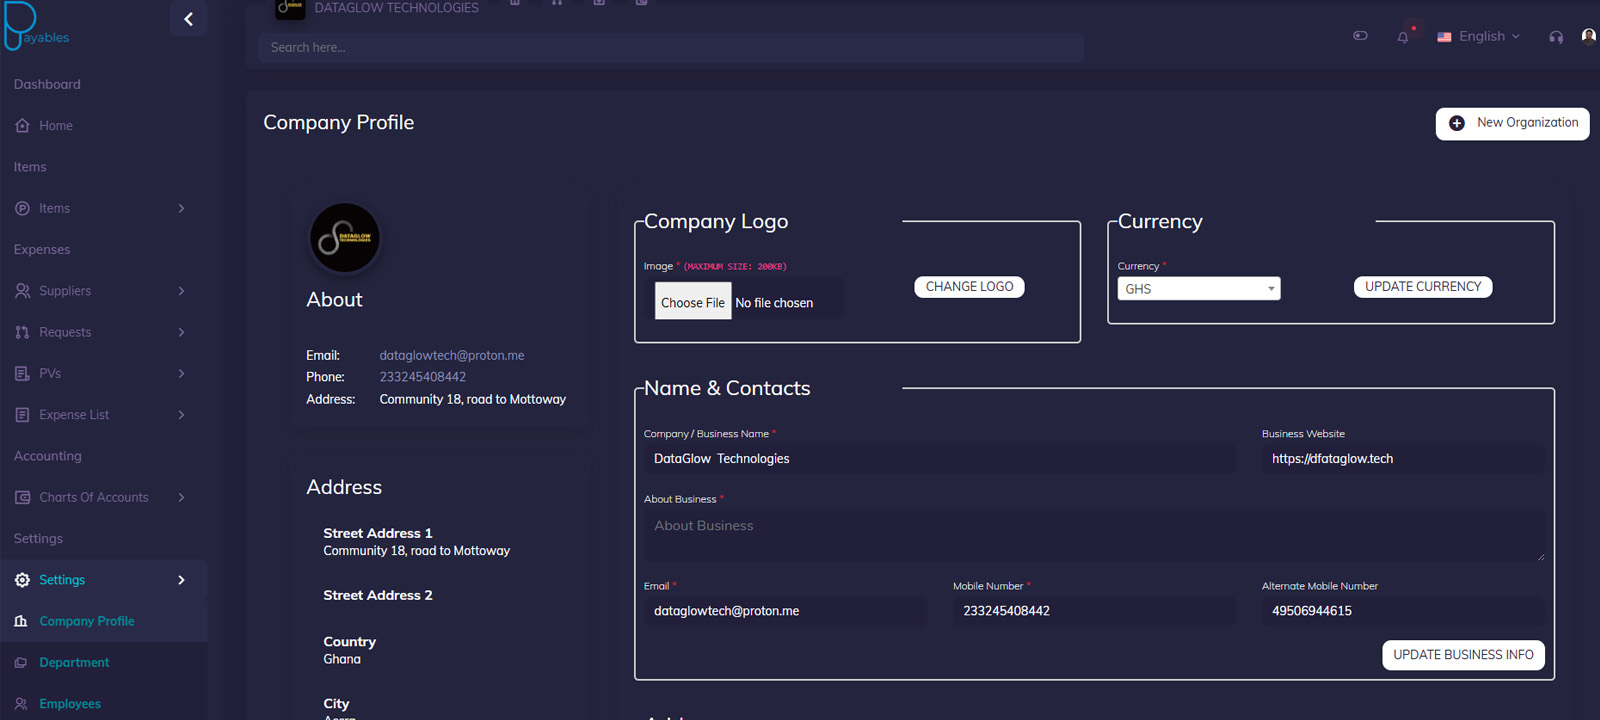Expand the Expense List submenu arrow
The width and height of the screenshot is (1600, 720).
(x=181, y=415)
